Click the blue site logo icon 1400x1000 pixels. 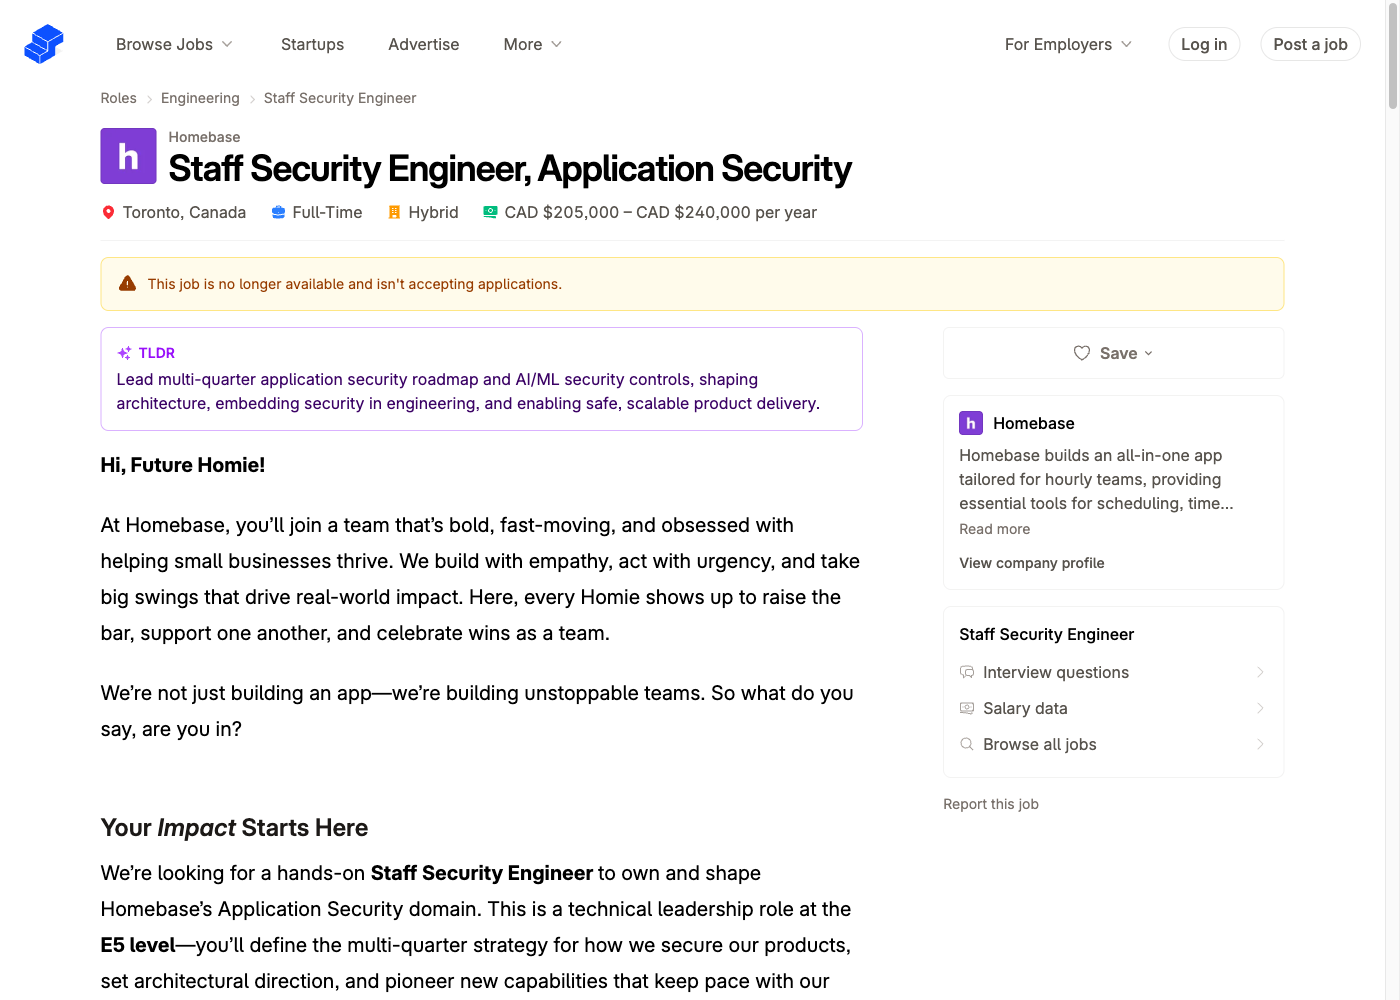(x=44, y=44)
